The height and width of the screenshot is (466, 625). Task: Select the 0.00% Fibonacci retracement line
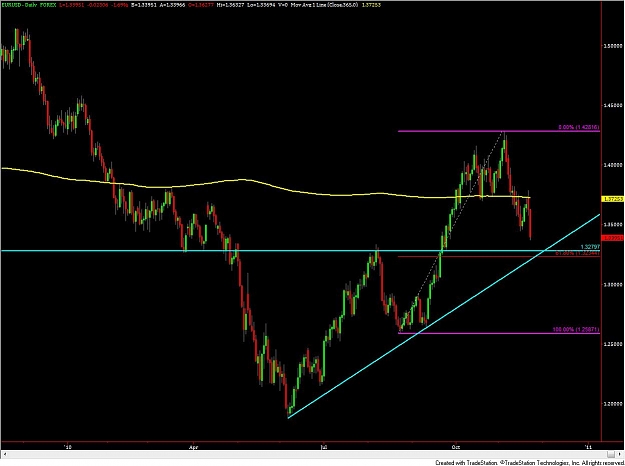coord(499,131)
